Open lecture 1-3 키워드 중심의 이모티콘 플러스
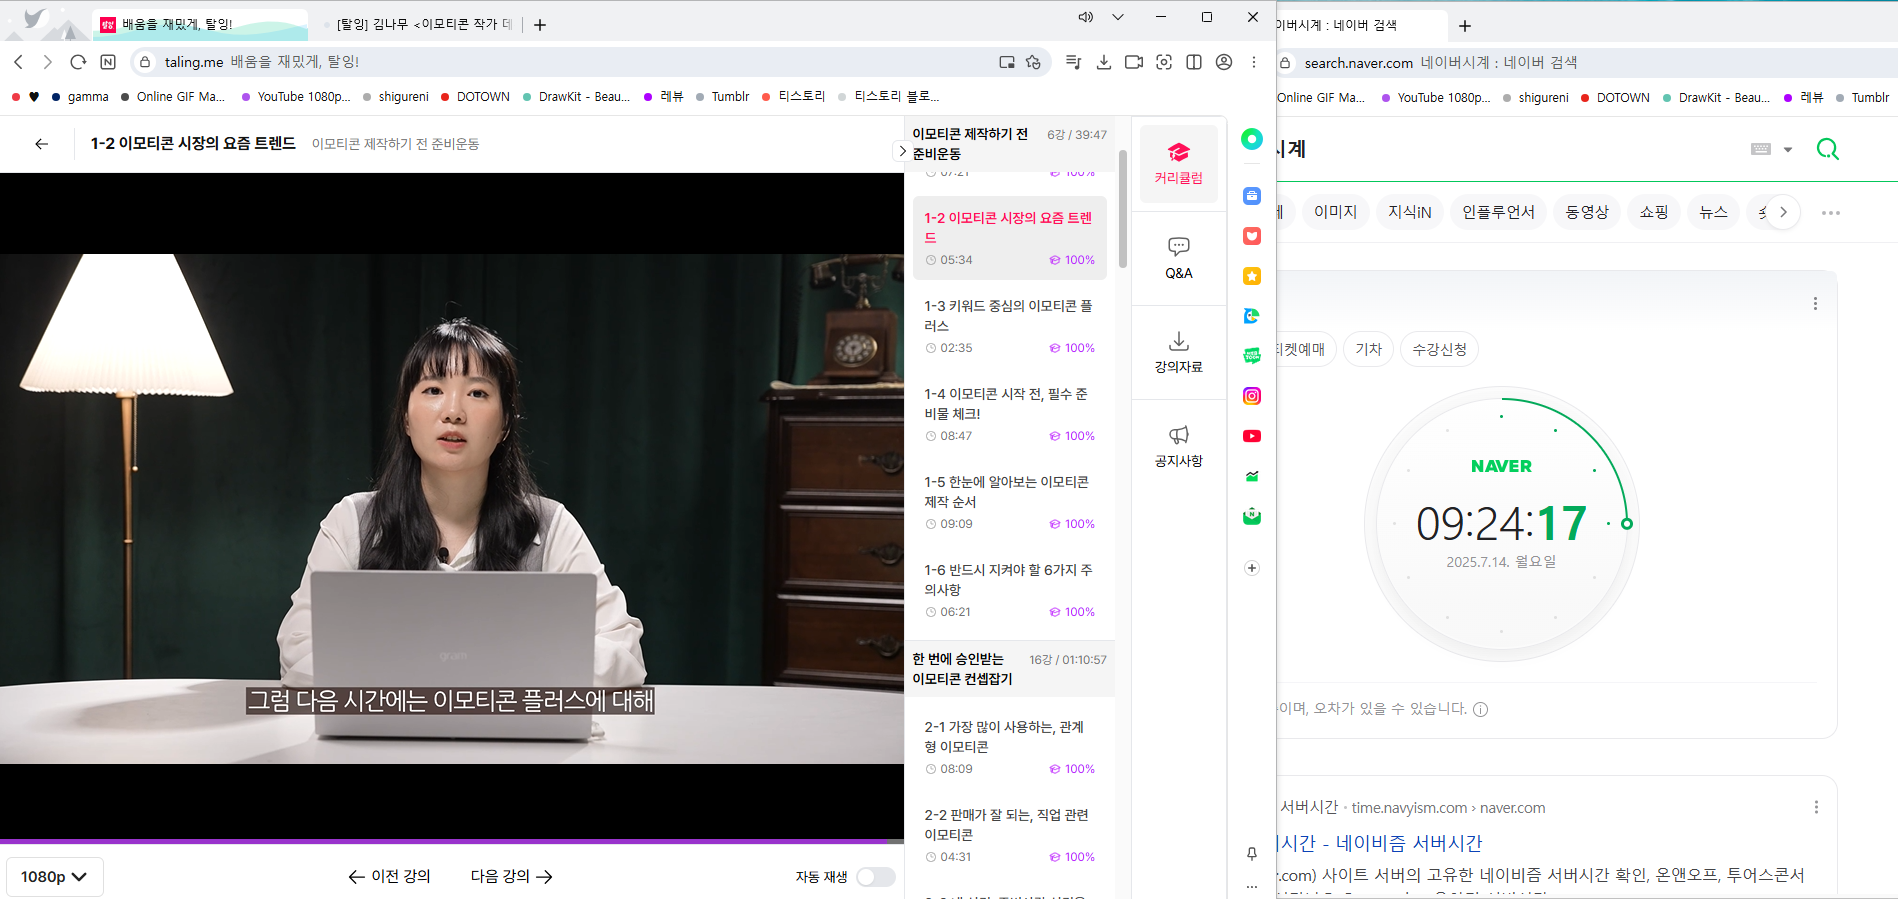This screenshot has height=899, width=1898. point(1009,326)
